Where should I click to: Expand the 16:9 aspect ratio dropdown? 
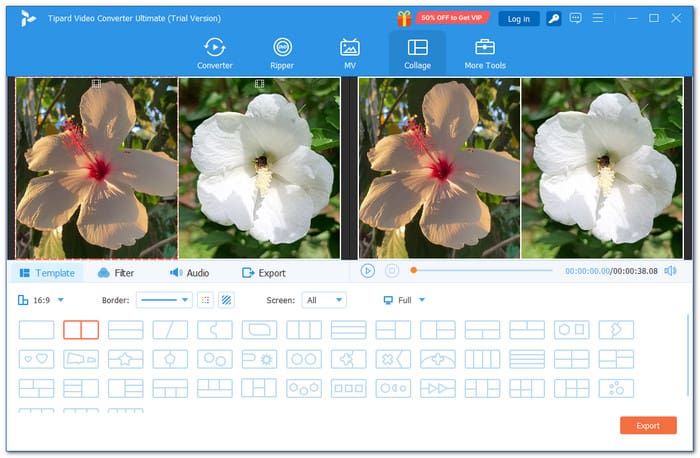click(x=42, y=300)
